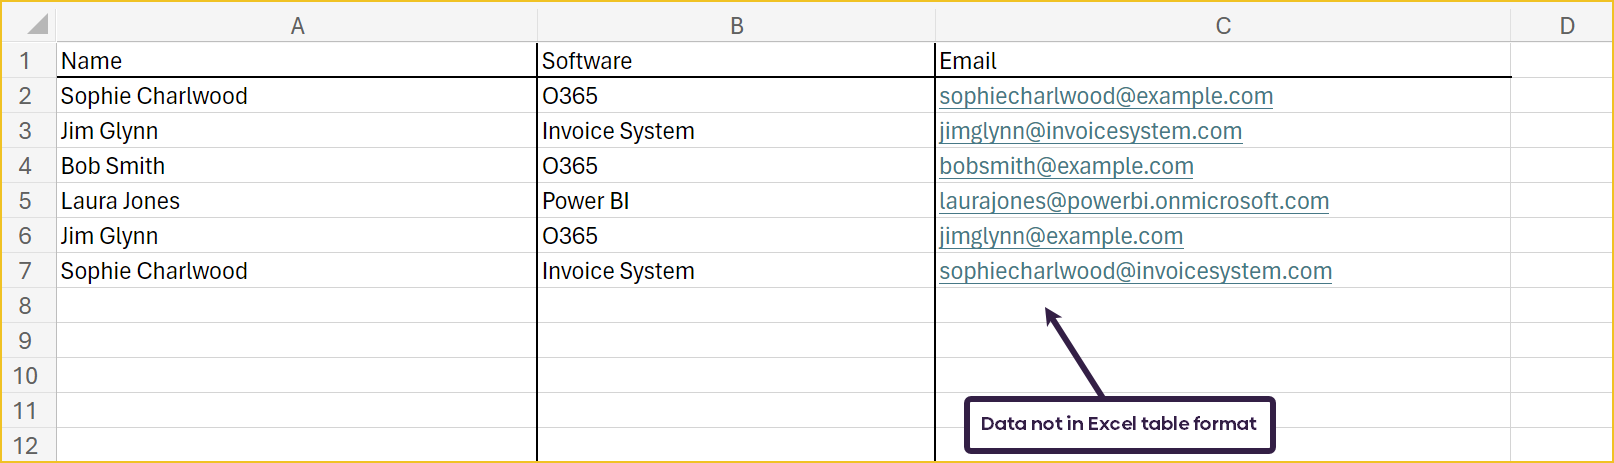Screen dimensions: 1614x463
Task: Select the Power BI cell
Action: pos(736,200)
